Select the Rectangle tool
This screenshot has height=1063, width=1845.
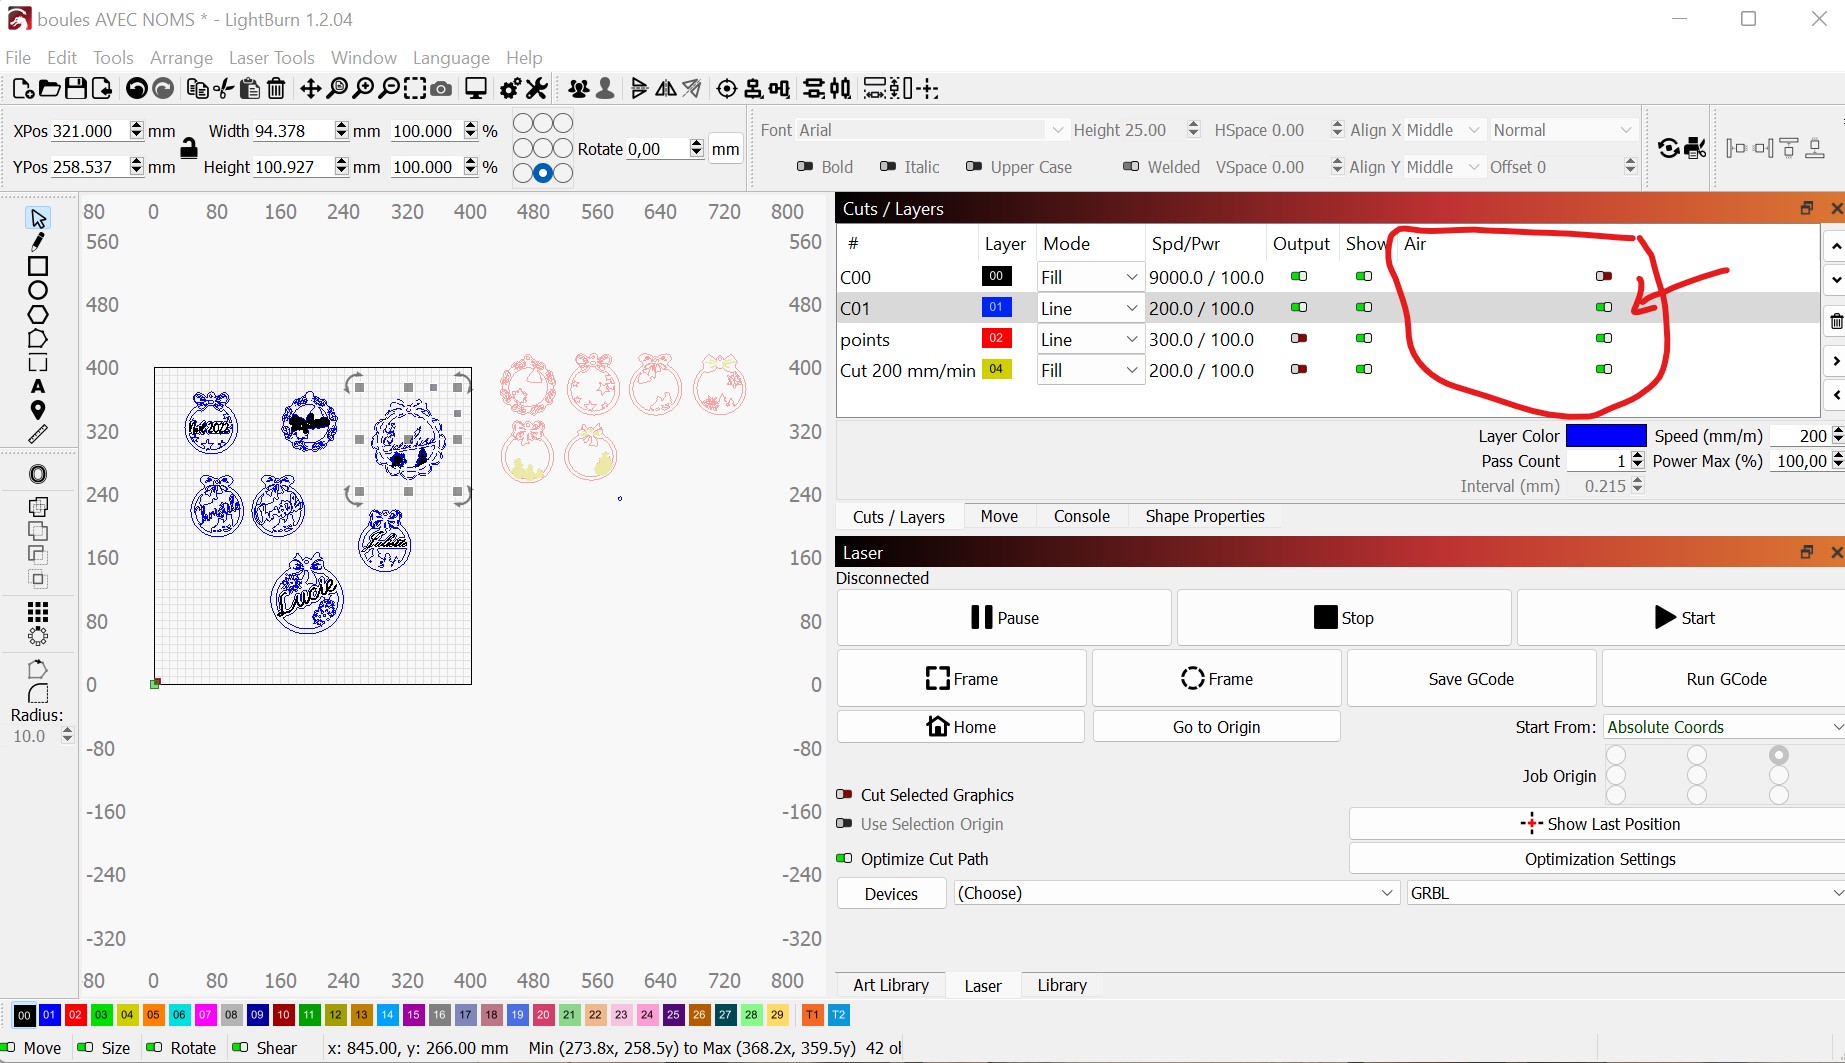tap(38, 266)
